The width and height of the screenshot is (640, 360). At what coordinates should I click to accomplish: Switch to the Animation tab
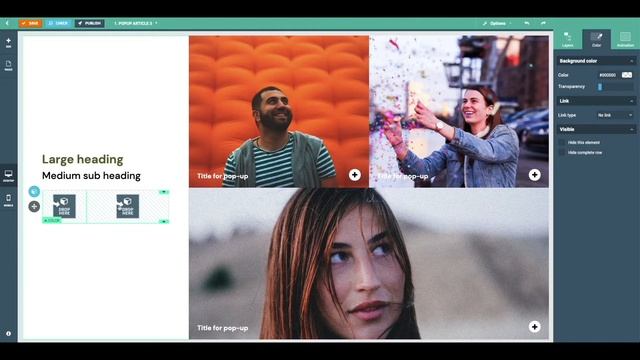(625, 40)
